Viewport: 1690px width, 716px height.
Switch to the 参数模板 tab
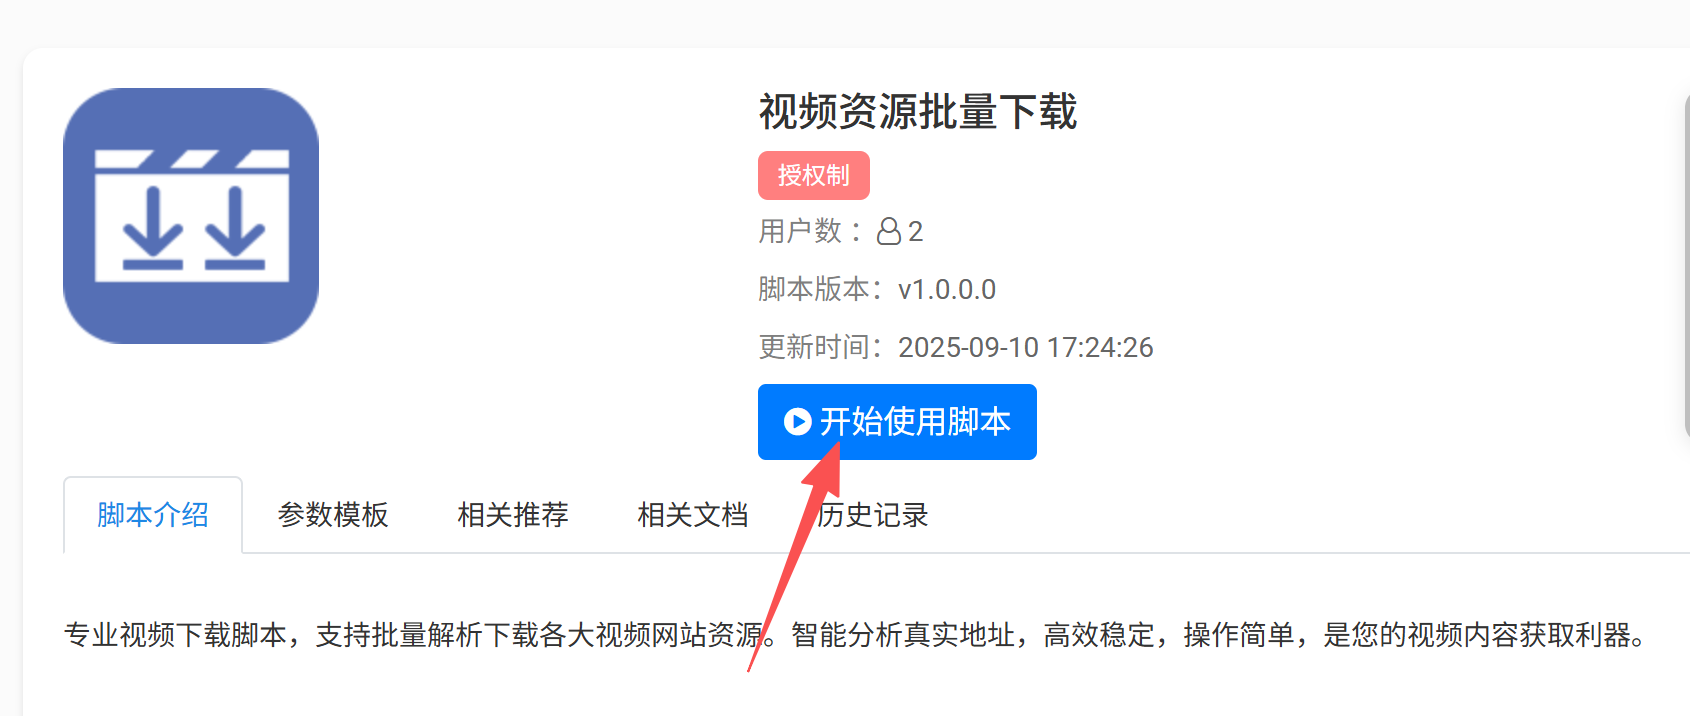(x=333, y=515)
